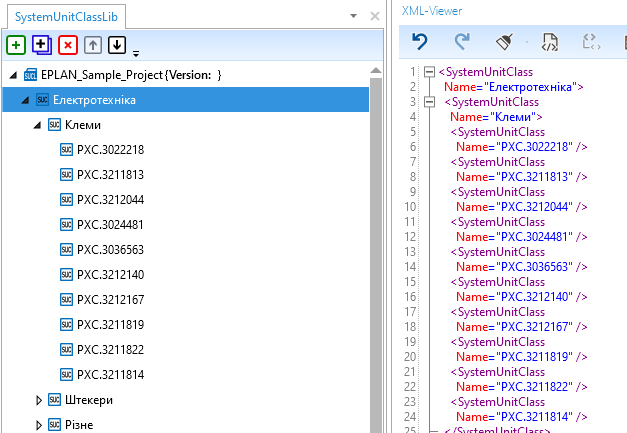Click the blue add child element icon

coord(41,45)
